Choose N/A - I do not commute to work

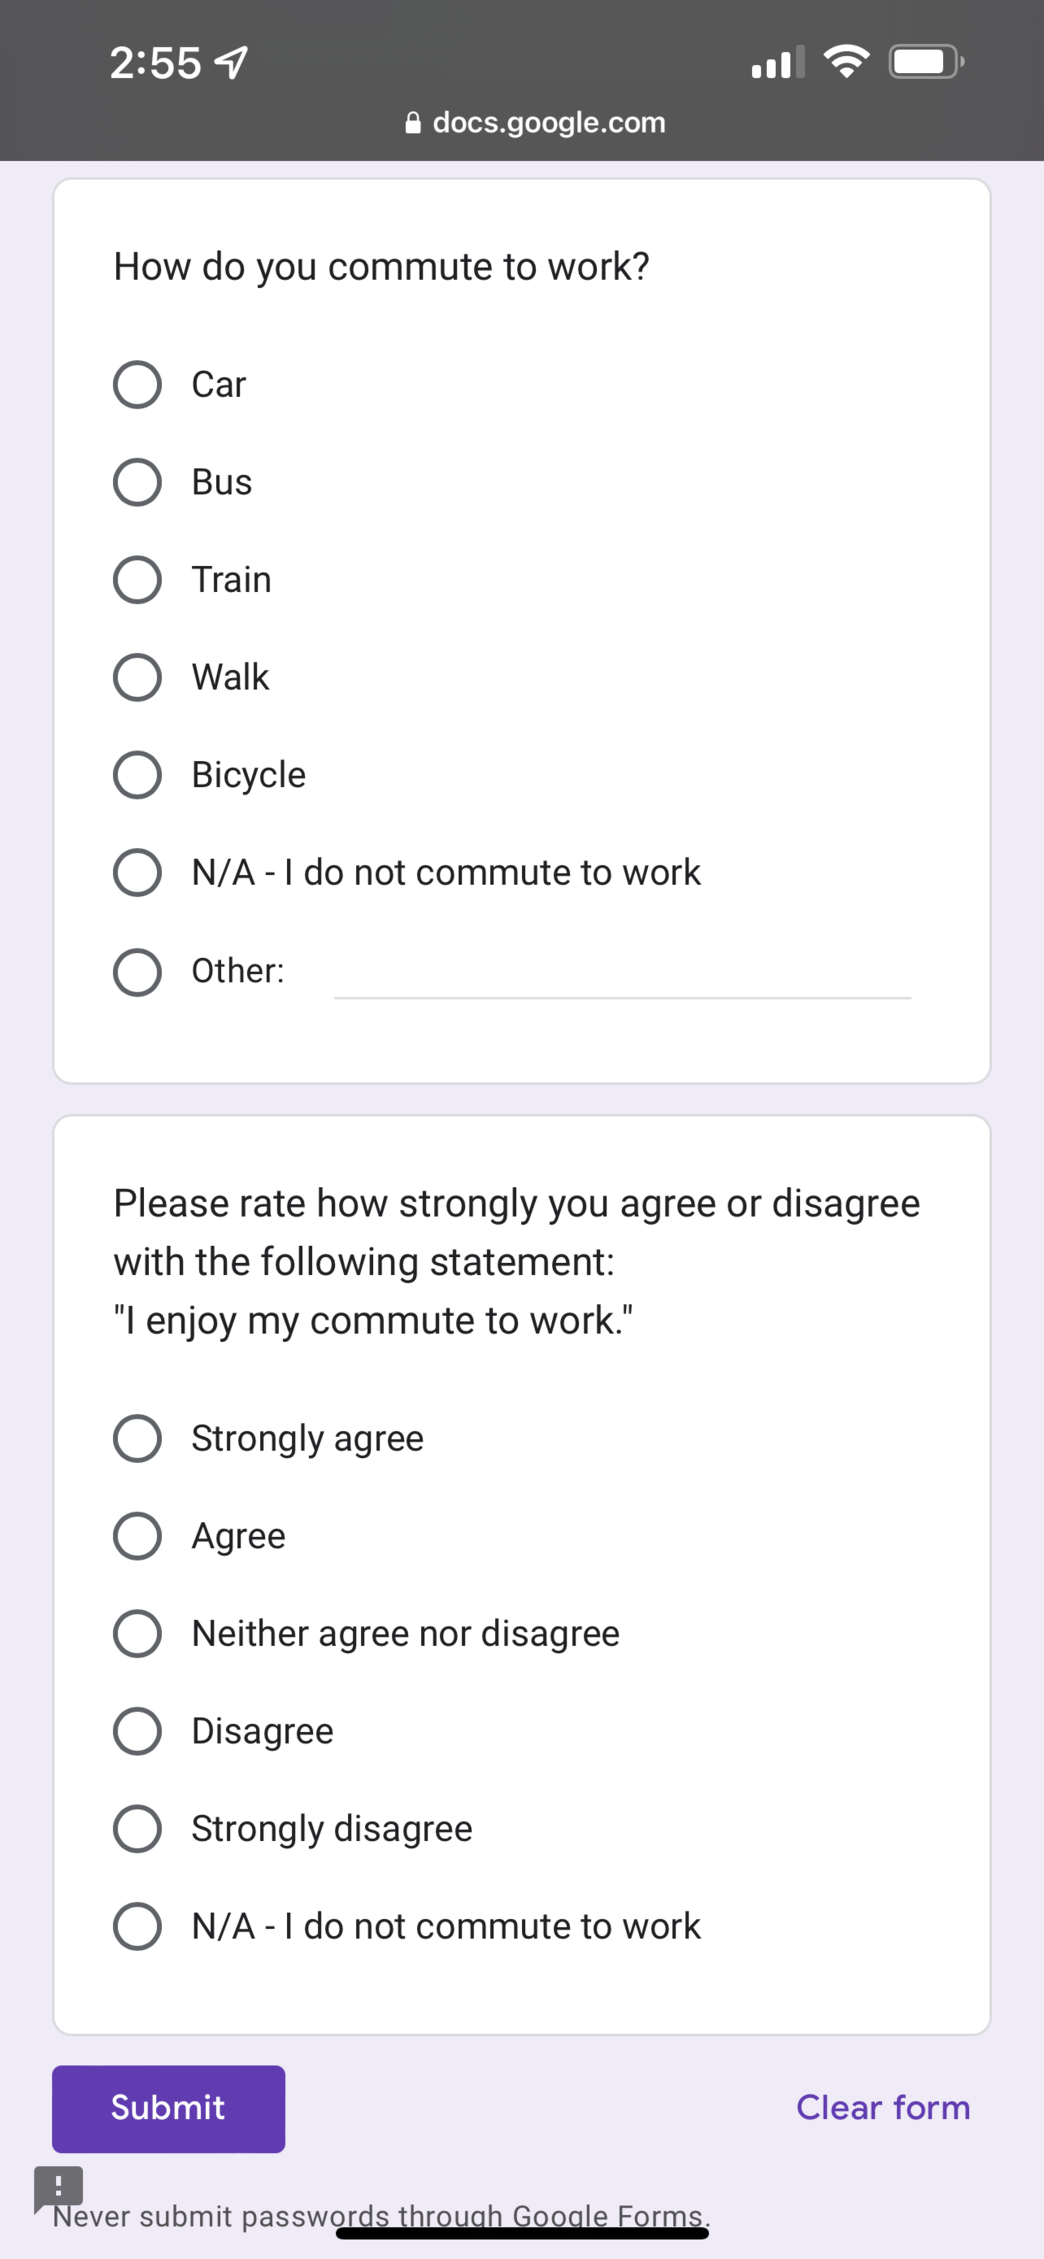click(x=137, y=872)
